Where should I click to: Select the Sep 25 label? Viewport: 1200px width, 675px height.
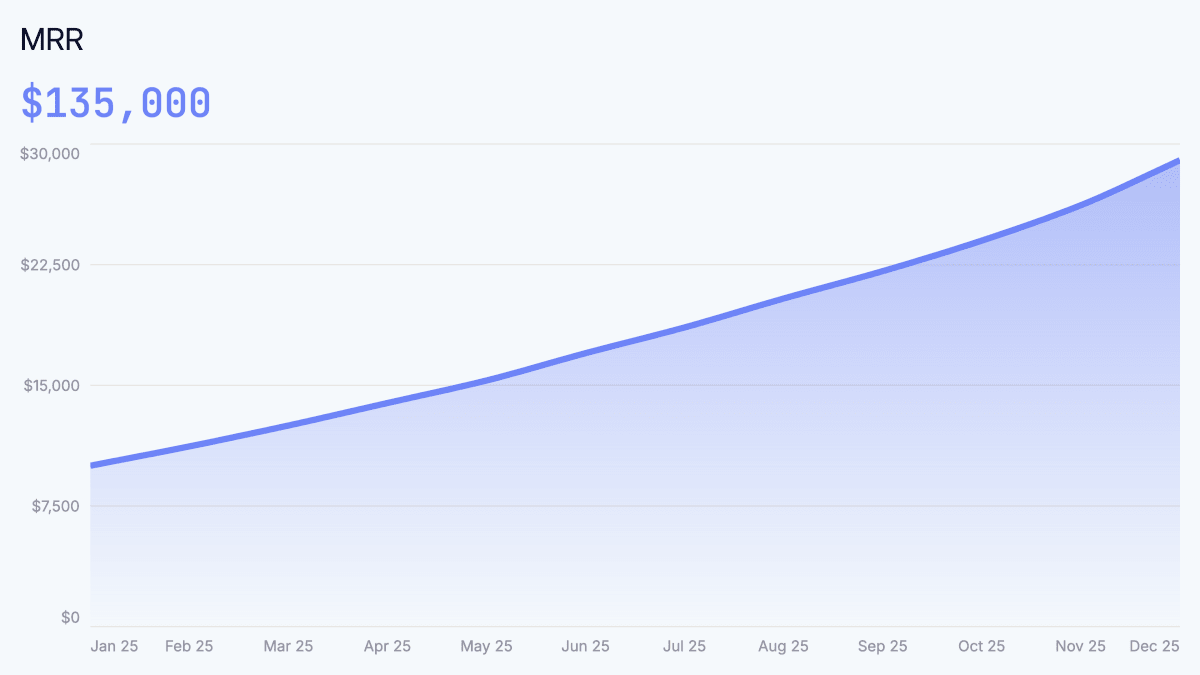882,646
